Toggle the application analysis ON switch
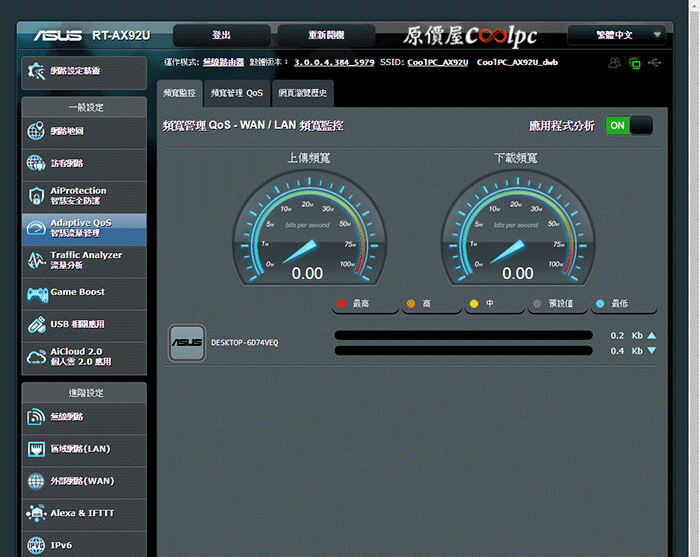This screenshot has width=700, height=557. 629,125
